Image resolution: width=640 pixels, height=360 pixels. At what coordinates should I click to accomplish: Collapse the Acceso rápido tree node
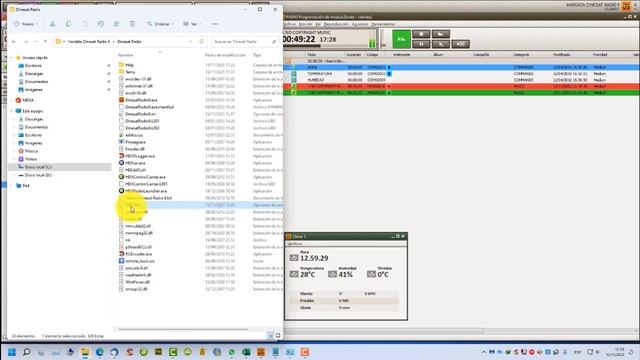click(11, 58)
